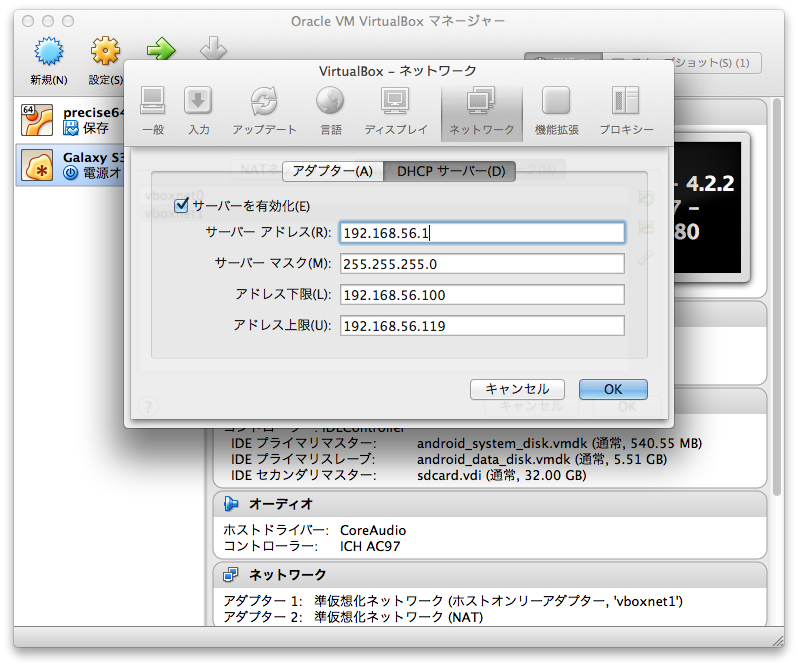This screenshot has width=798, height=667.
Task: Open the アップデート (Update) preferences icon
Action: coord(264,111)
